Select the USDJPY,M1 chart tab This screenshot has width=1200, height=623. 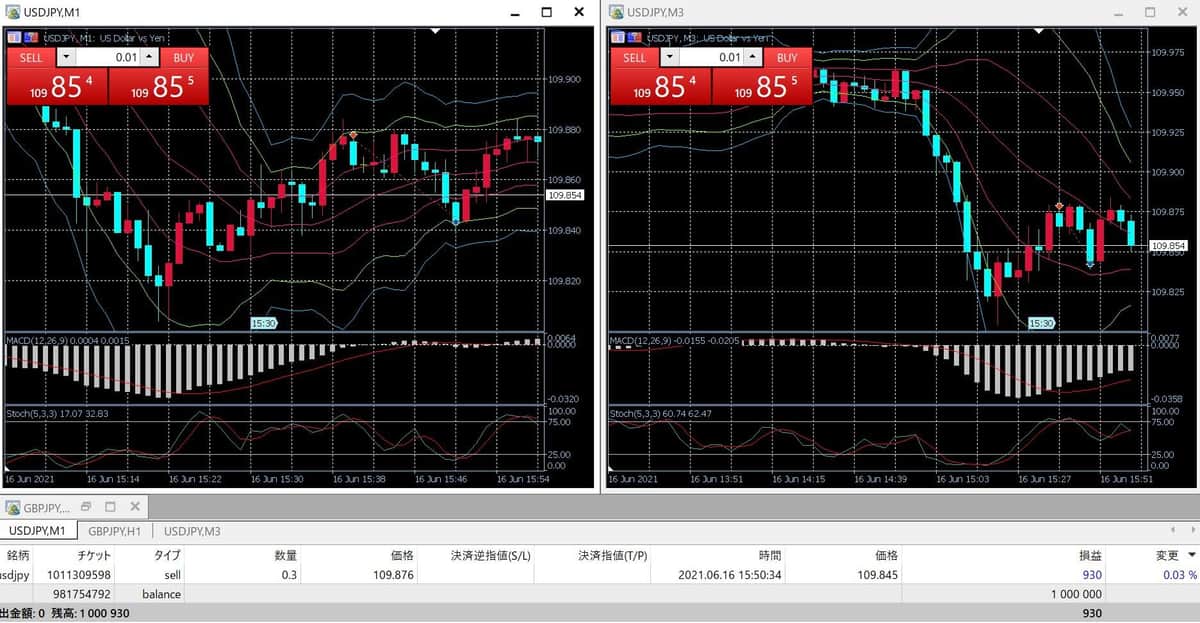point(37,531)
